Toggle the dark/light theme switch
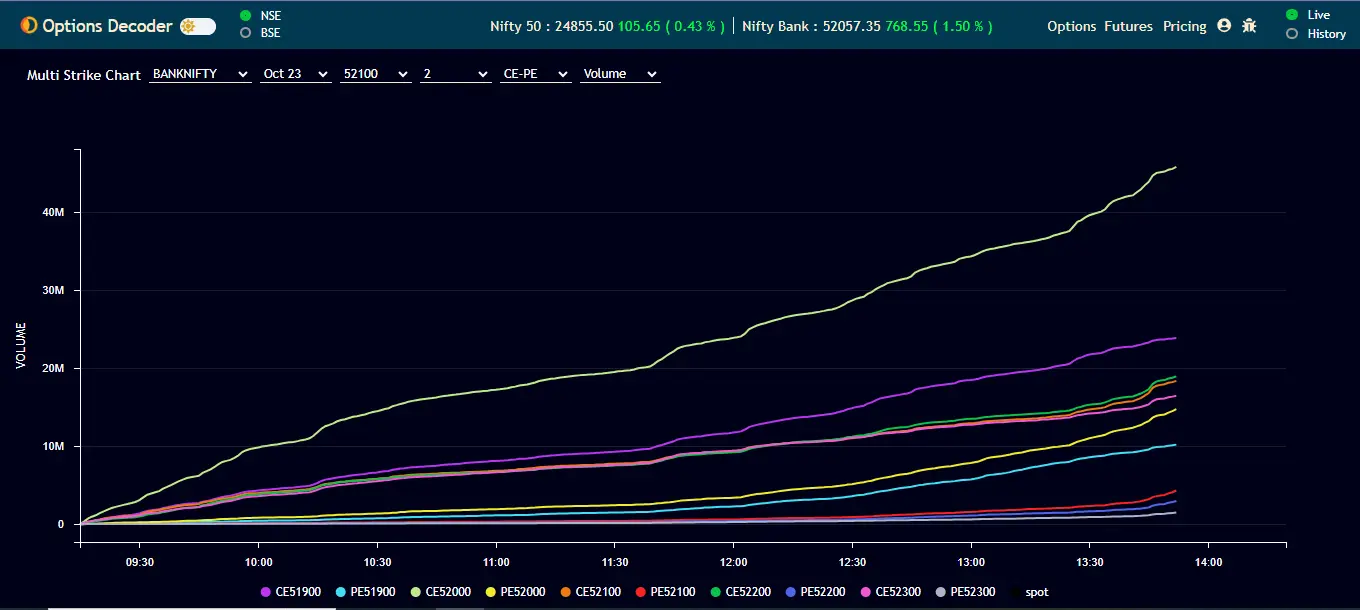Screen dimensions: 1360x610 pyautogui.click(x=198, y=26)
